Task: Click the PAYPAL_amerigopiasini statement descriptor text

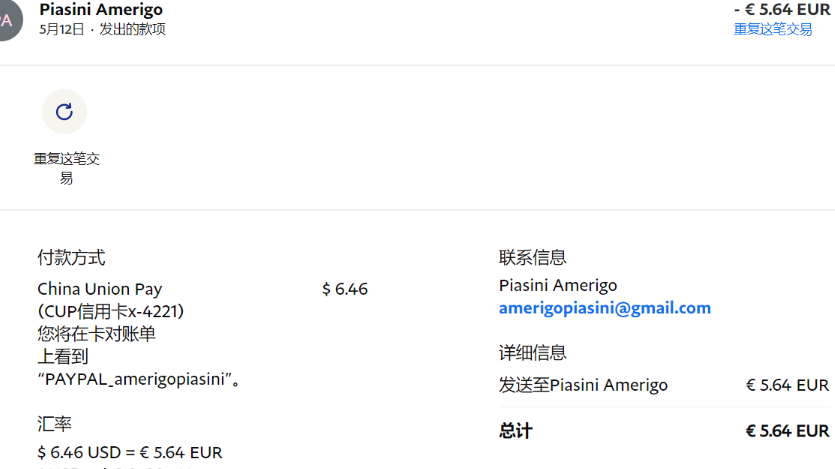Action: (138, 379)
